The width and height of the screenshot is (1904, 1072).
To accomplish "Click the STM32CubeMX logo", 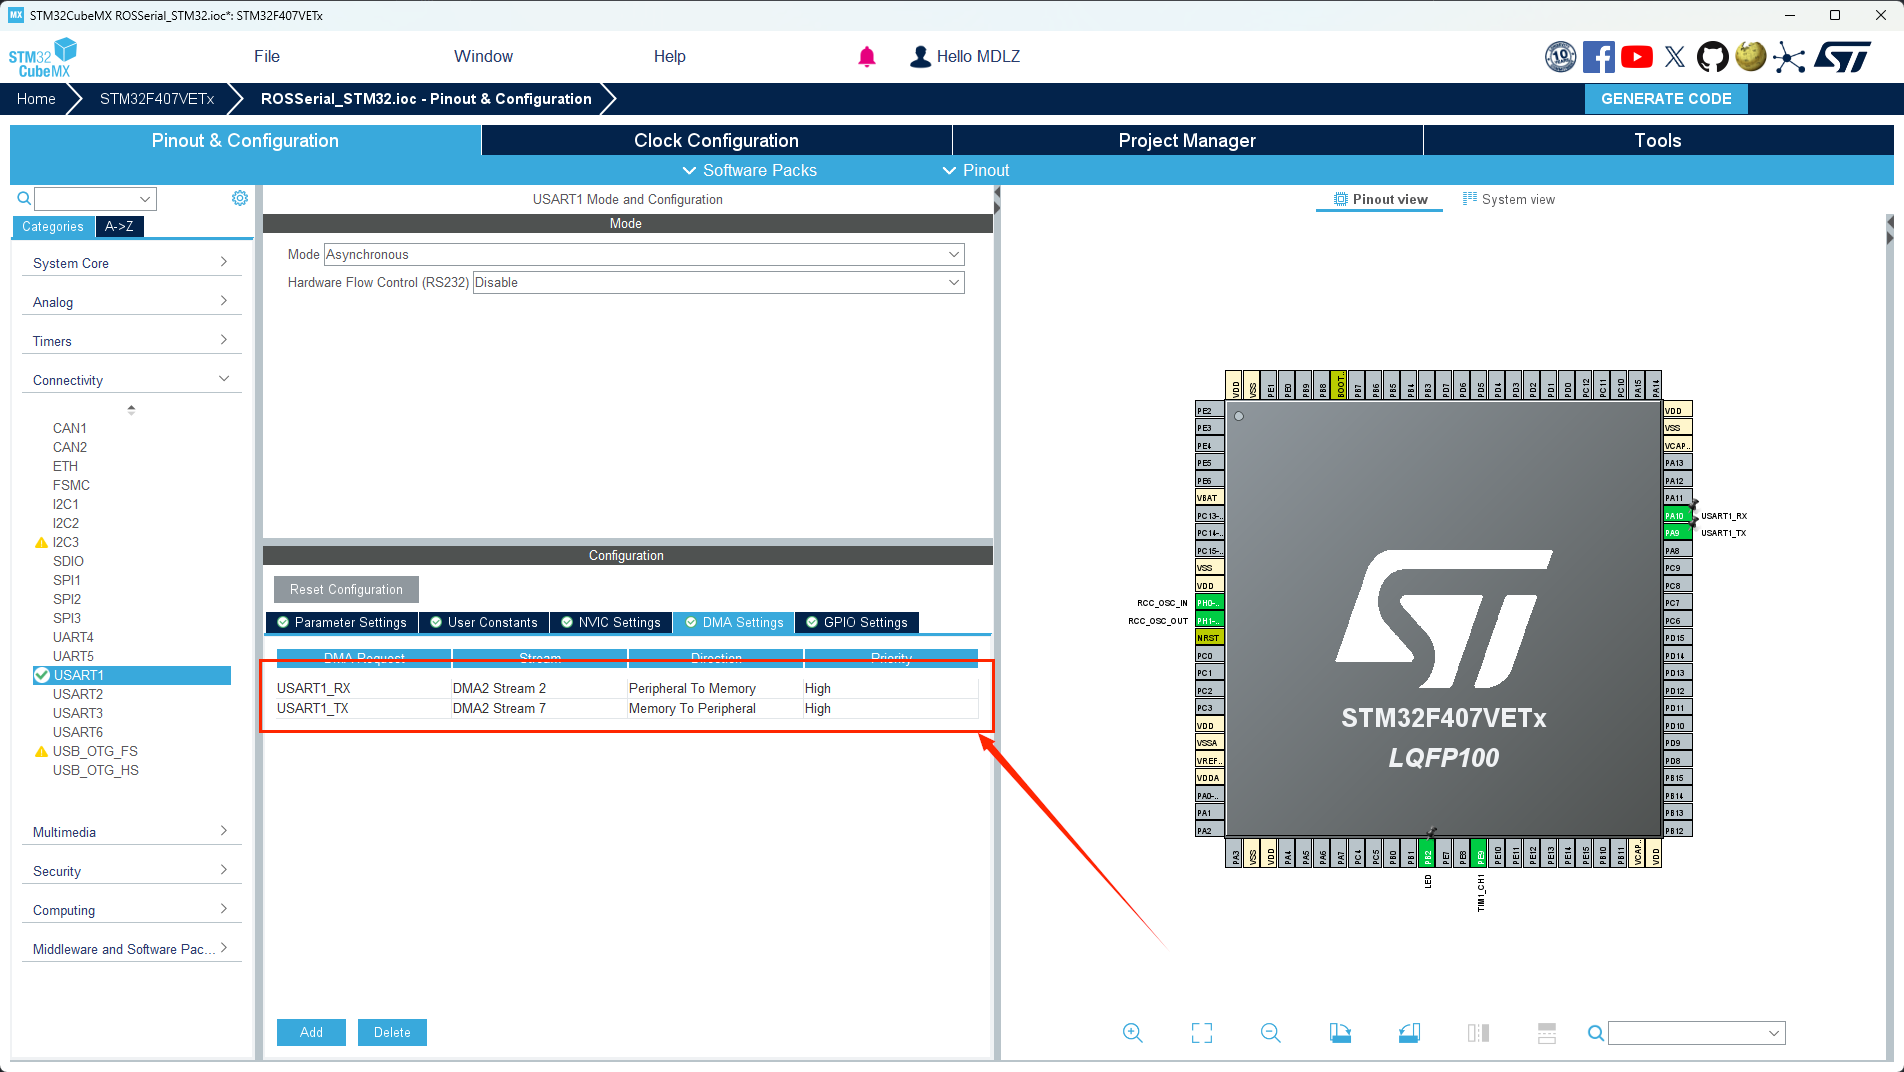I will coord(43,57).
